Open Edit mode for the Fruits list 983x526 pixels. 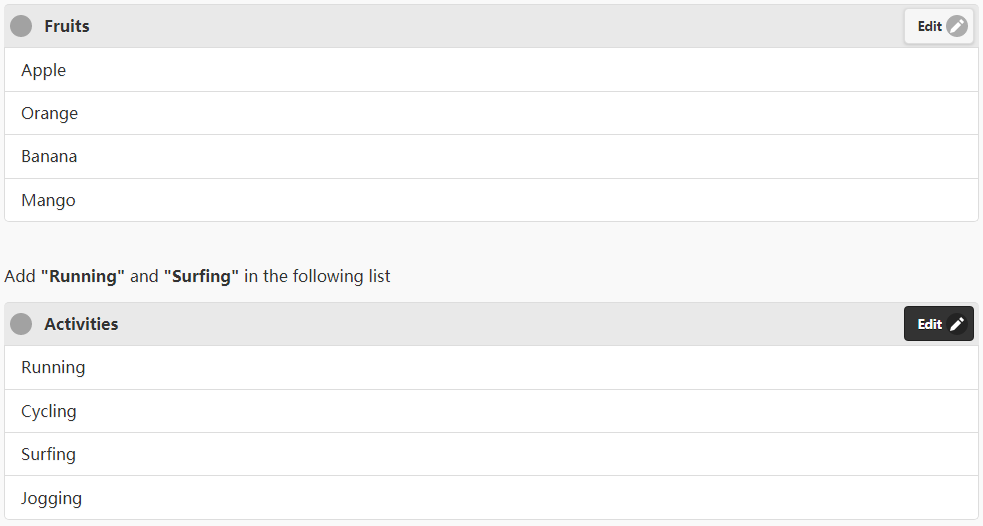point(938,26)
